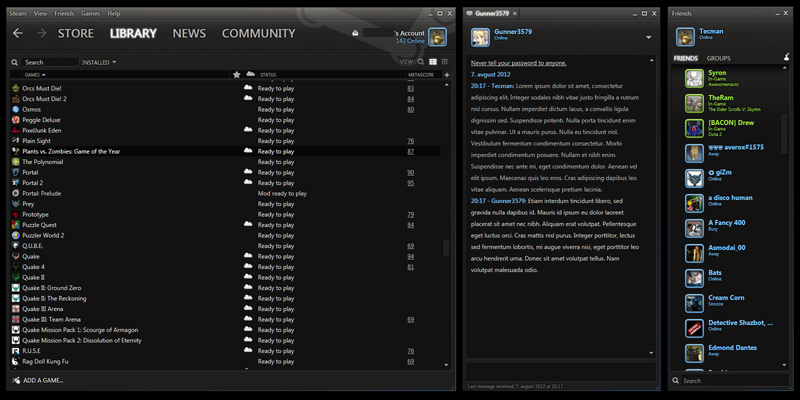Switch to the GROUPS tab

click(718, 58)
